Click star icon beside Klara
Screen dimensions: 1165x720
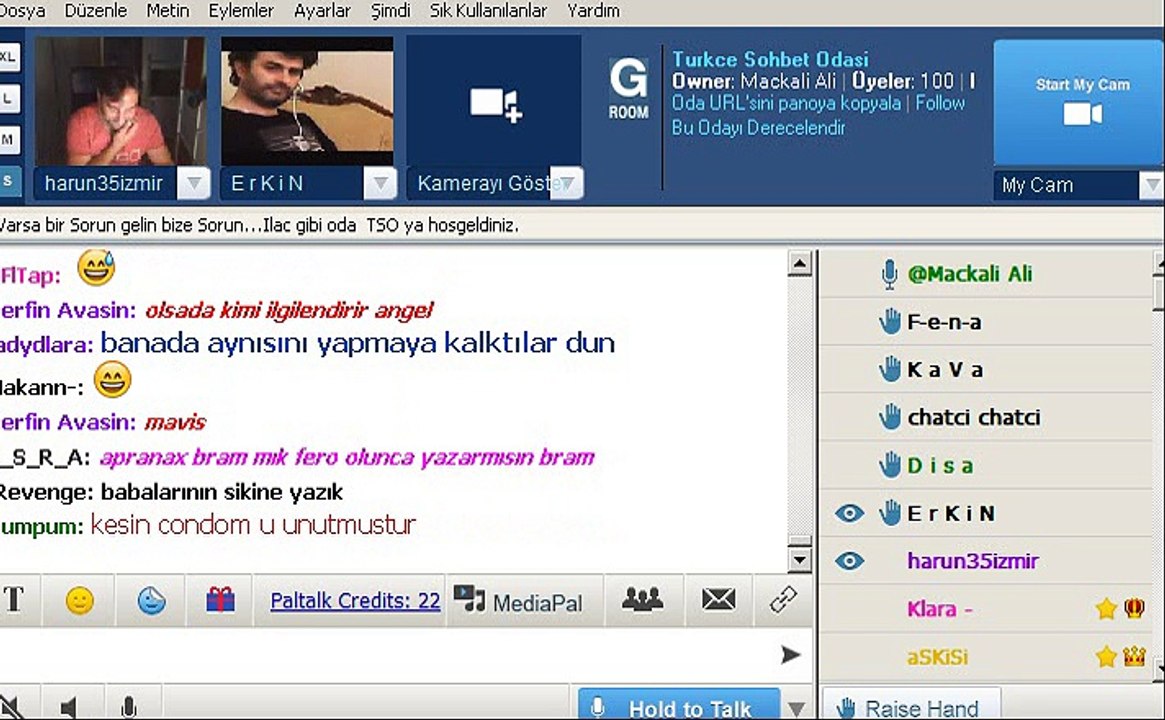[1106, 609]
